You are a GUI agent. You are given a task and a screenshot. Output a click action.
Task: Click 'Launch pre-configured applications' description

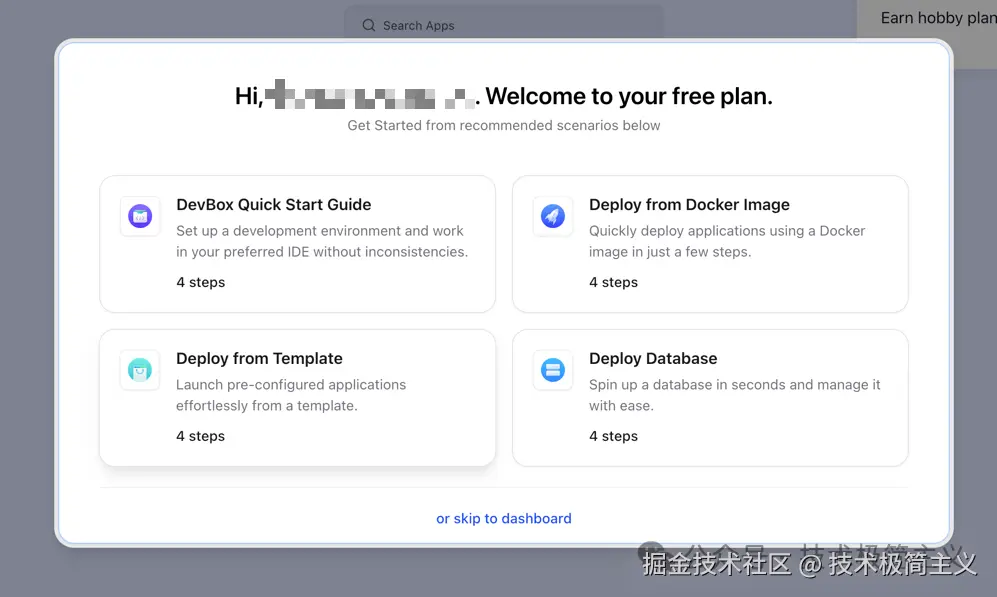click(291, 395)
